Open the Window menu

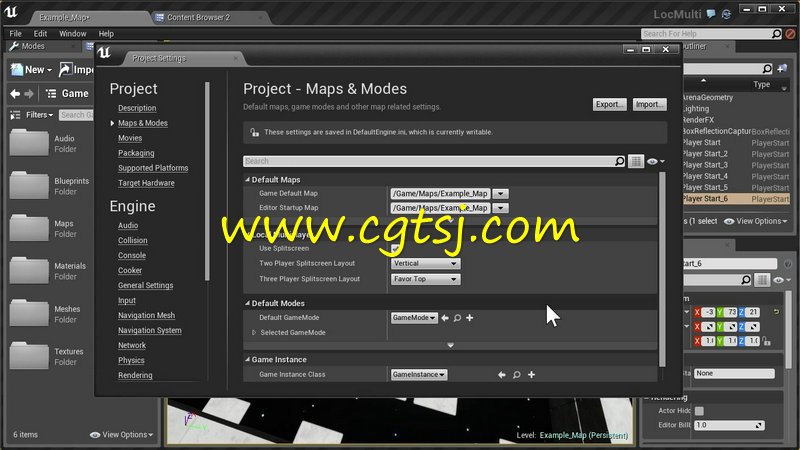pyautogui.click(x=72, y=34)
